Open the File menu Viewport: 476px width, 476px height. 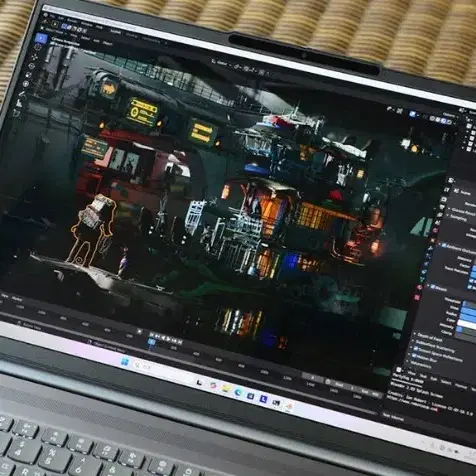click(x=52, y=15)
